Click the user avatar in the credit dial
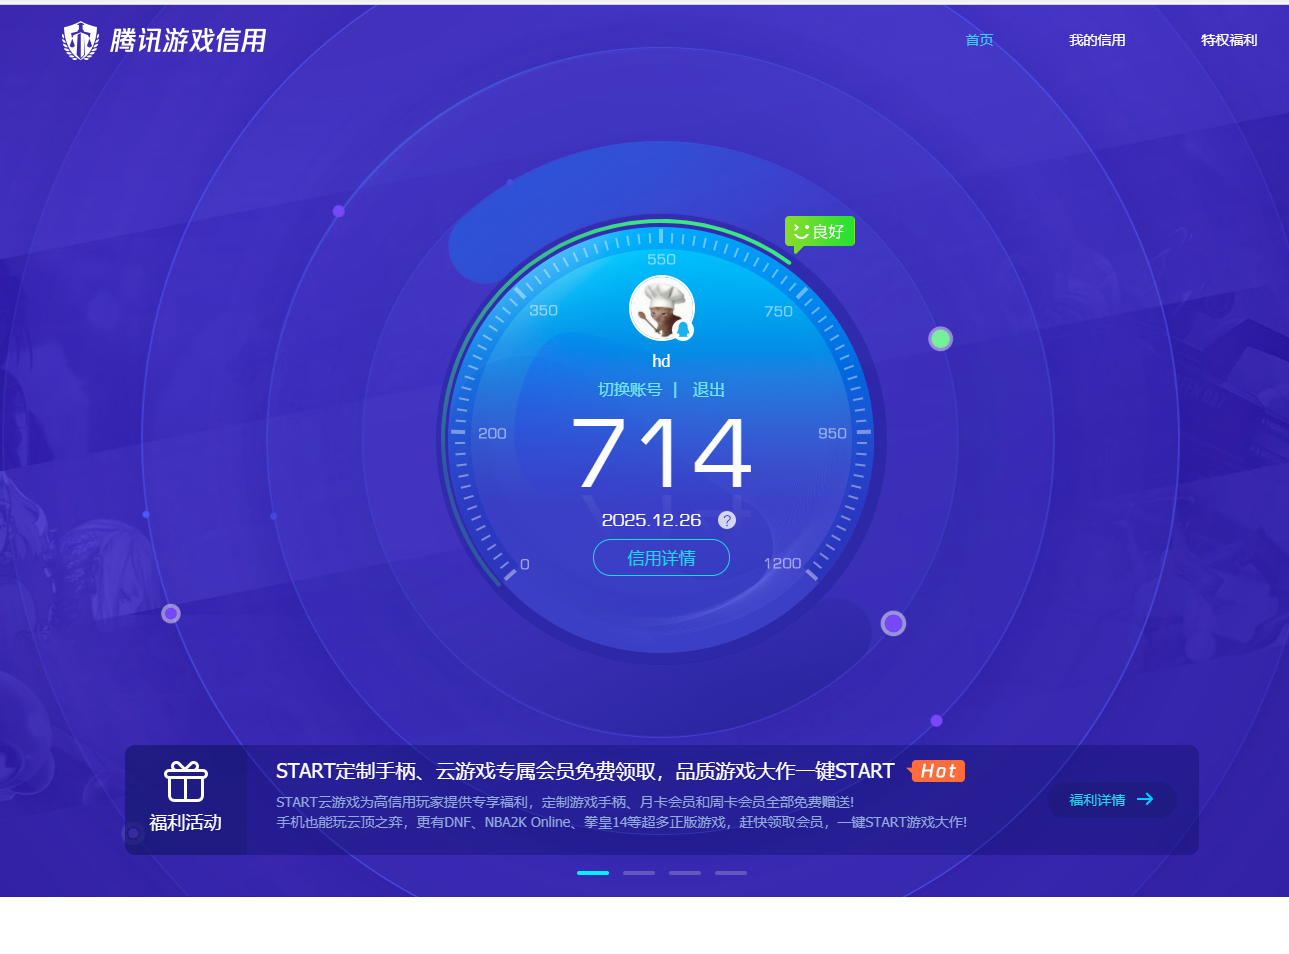This screenshot has height=954, width=1289. point(661,308)
